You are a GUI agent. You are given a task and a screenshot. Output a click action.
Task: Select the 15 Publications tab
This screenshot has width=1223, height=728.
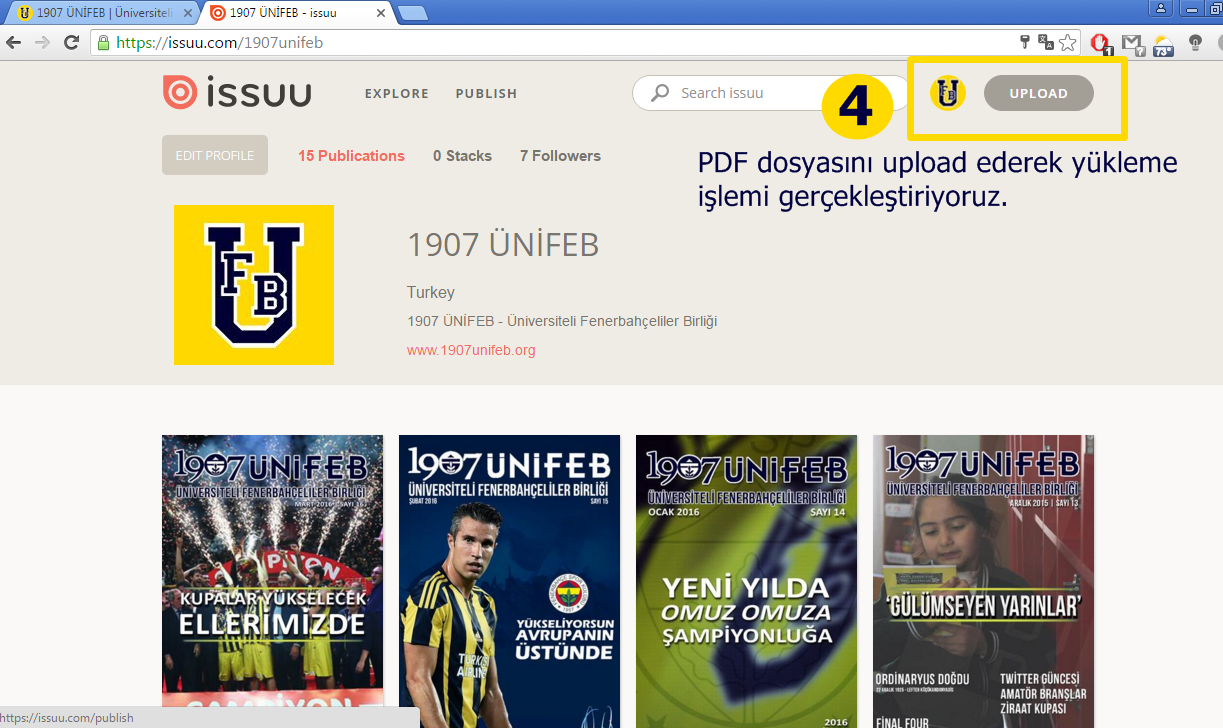[351, 156]
